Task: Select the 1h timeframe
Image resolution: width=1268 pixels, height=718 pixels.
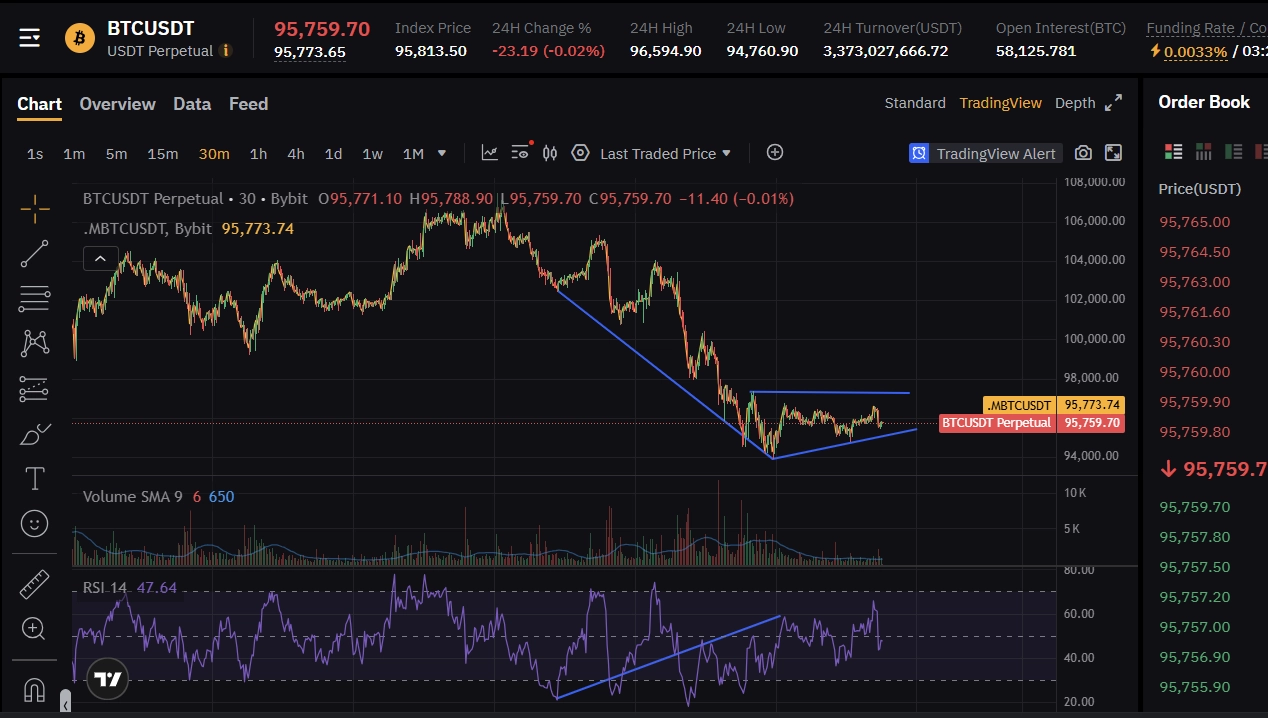Action: (x=258, y=153)
